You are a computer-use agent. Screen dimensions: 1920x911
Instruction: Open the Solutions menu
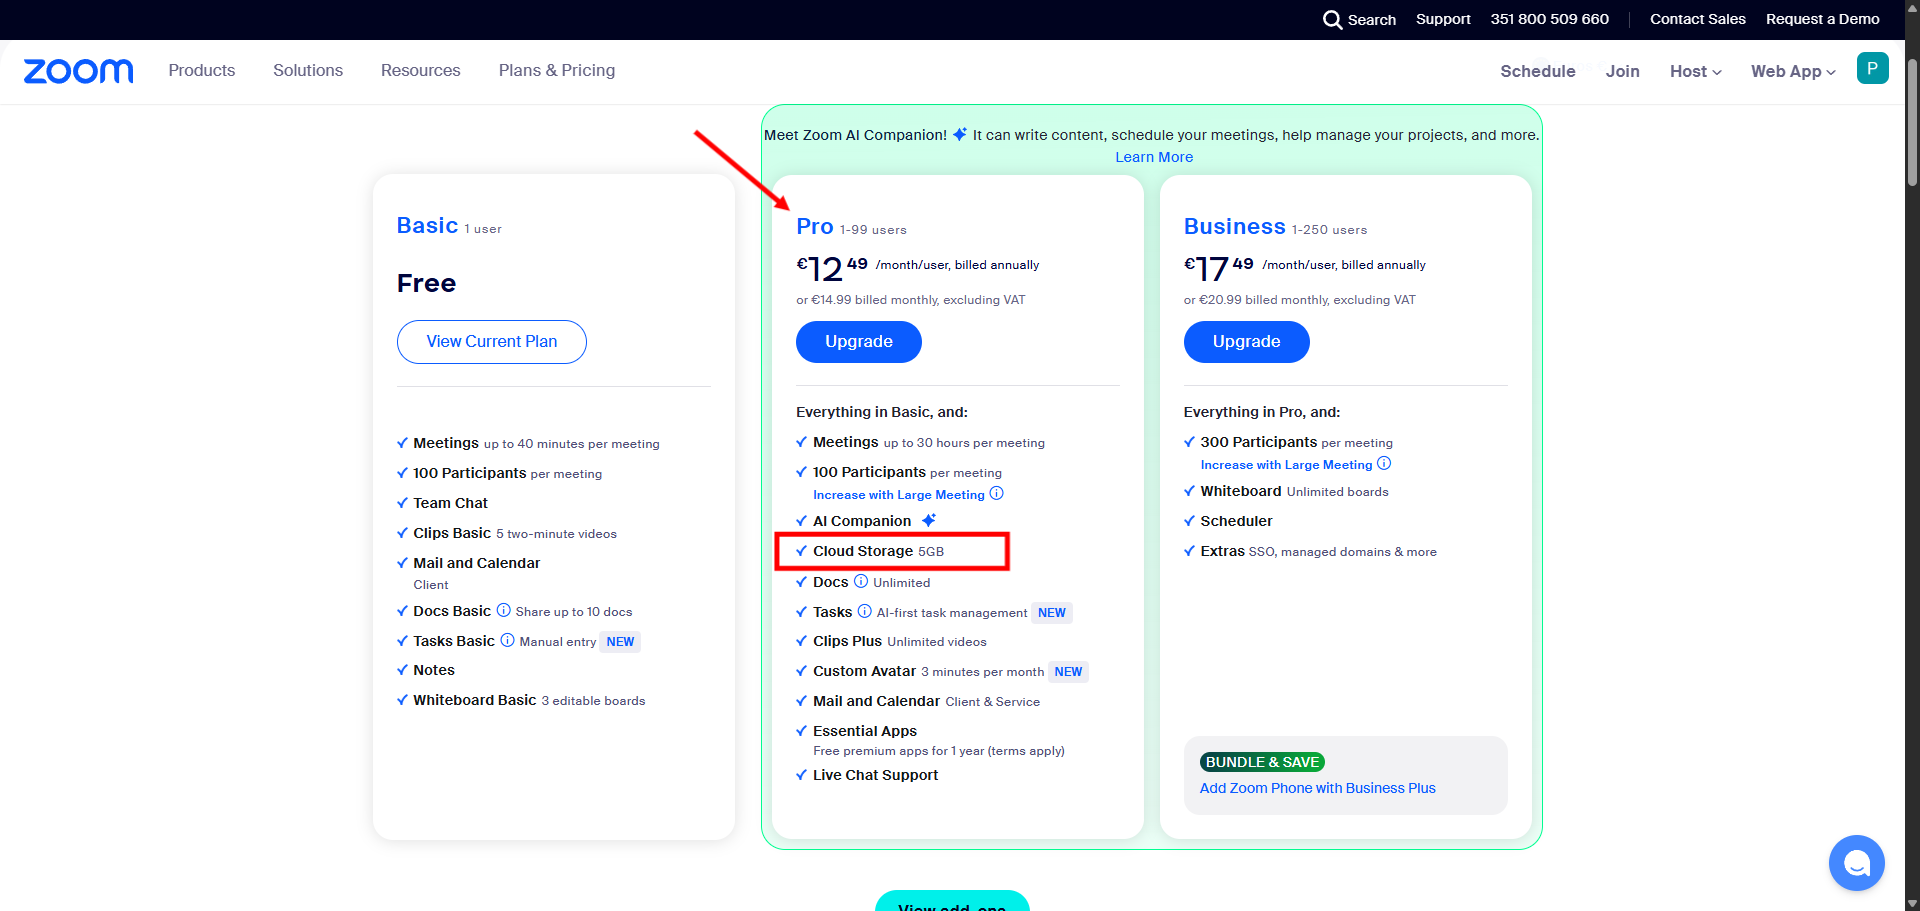coord(308,70)
